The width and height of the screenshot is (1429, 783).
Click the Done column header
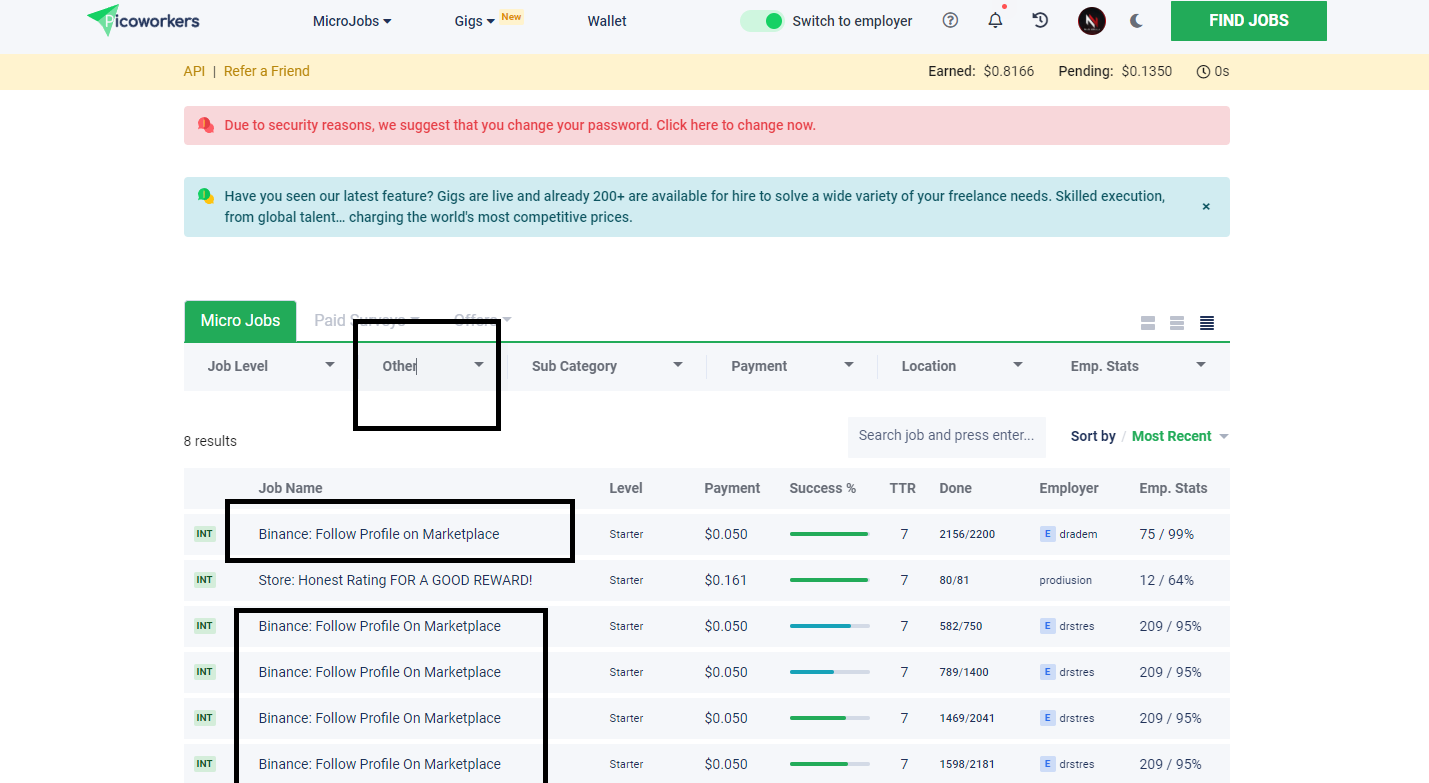(955, 488)
